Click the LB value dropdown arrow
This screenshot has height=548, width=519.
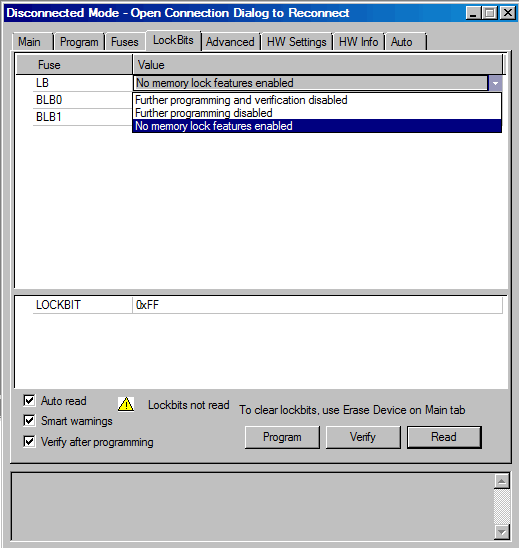point(495,83)
